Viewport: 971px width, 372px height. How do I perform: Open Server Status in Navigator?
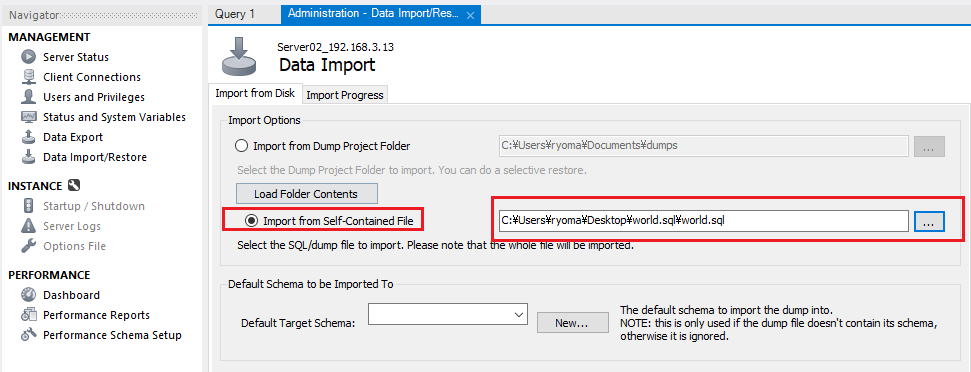coord(76,57)
